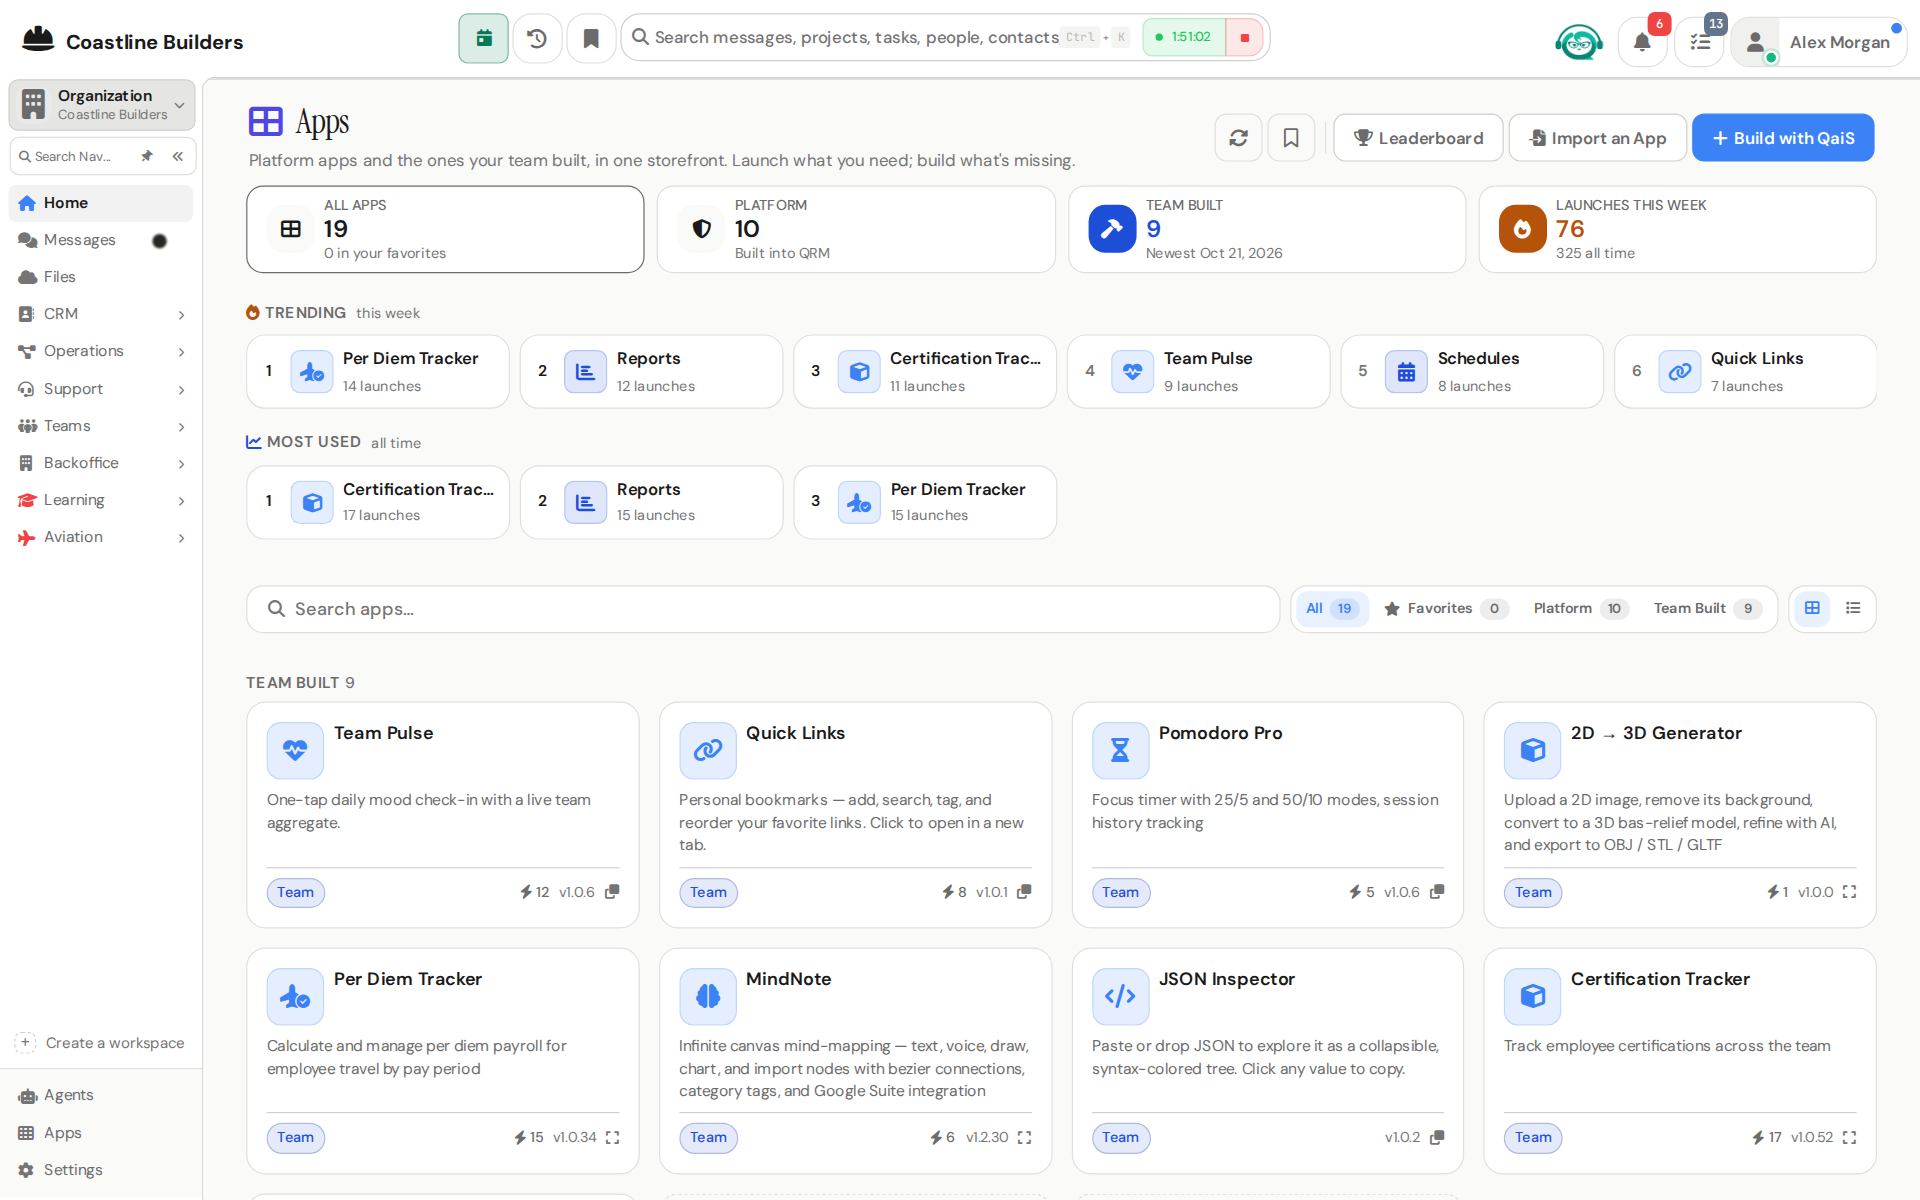
Task: Click the Search apps field
Action: click(763, 609)
